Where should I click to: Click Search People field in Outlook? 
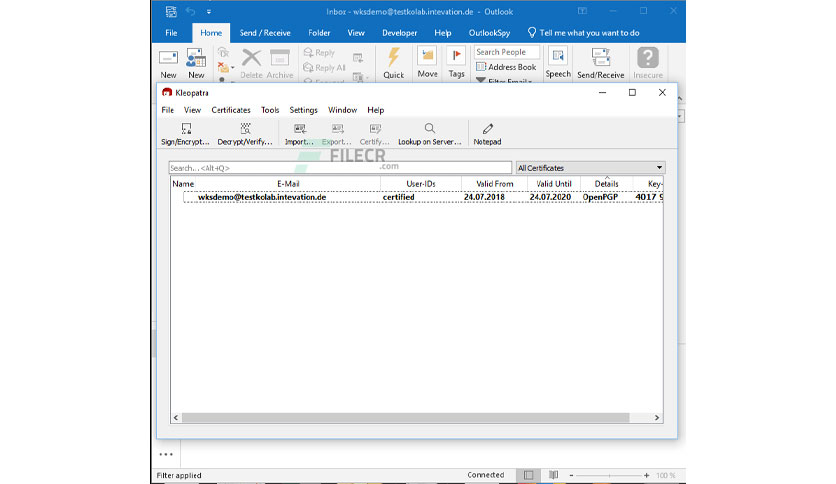[x=507, y=52]
